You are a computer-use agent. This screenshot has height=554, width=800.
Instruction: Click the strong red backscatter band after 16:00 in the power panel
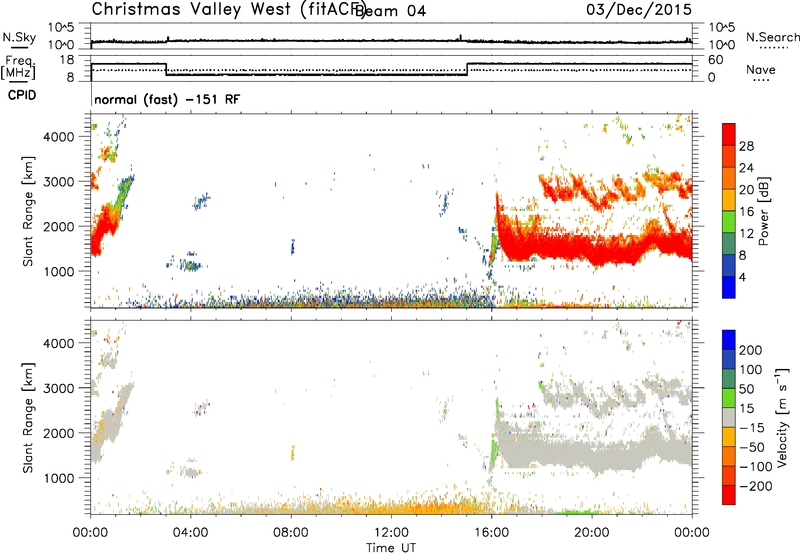pyautogui.click(x=594, y=246)
